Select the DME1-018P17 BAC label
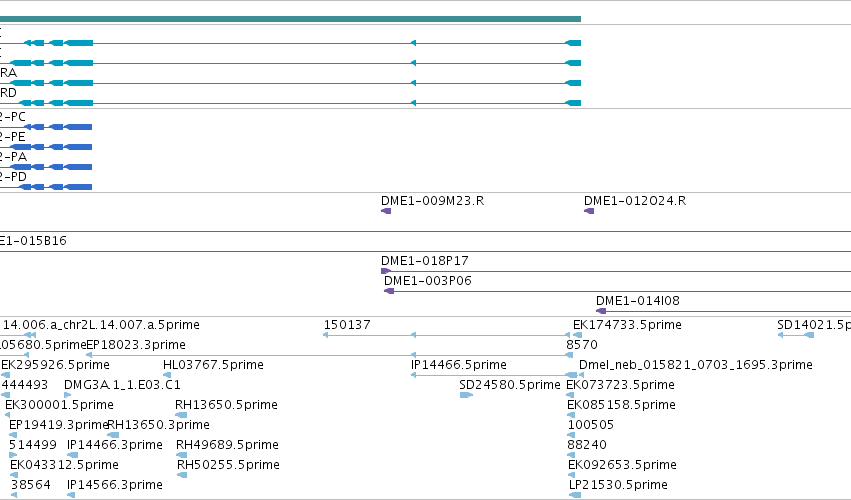851x500 pixels. pos(425,261)
